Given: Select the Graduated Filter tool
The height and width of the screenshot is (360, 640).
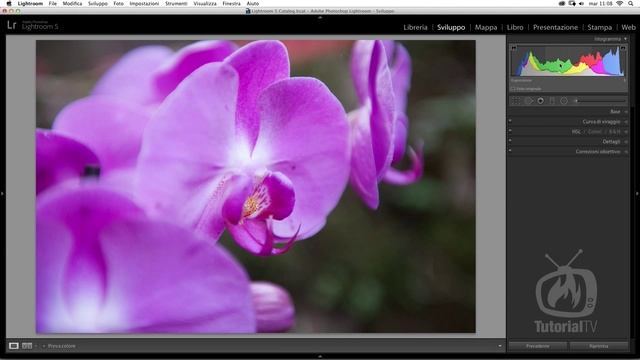Looking at the screenshot, I should [552, 100].
